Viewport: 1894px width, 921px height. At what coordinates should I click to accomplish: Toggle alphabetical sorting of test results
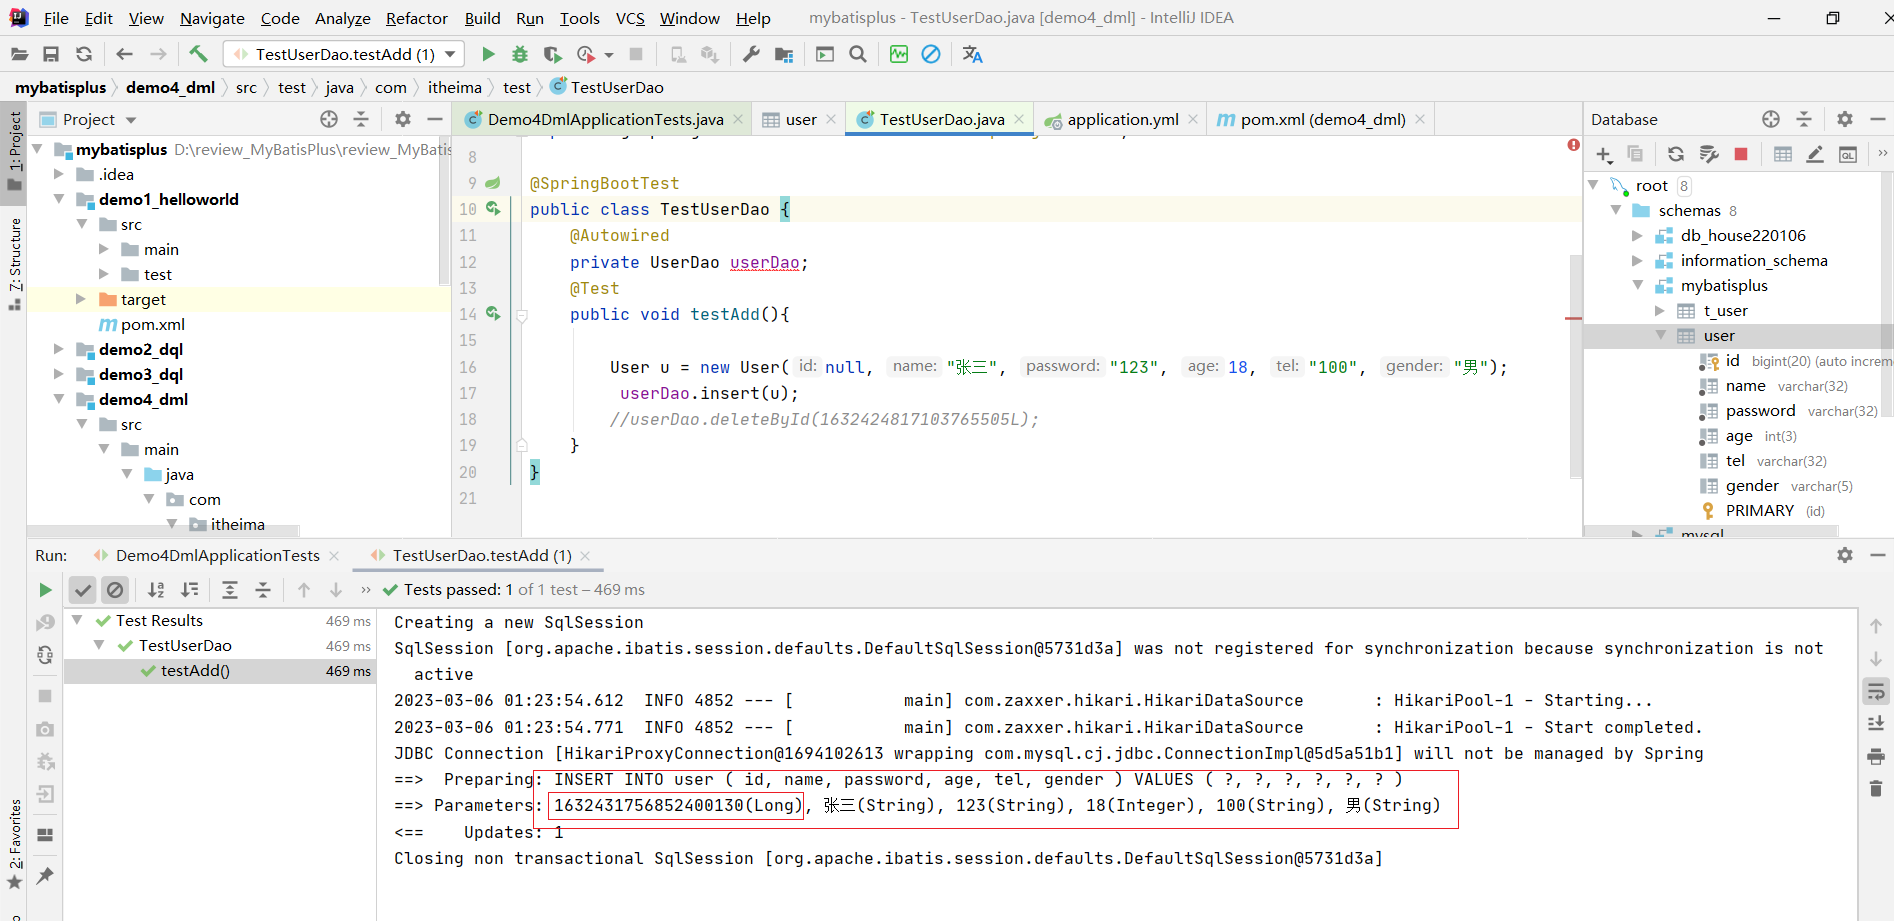click(156, 590)
